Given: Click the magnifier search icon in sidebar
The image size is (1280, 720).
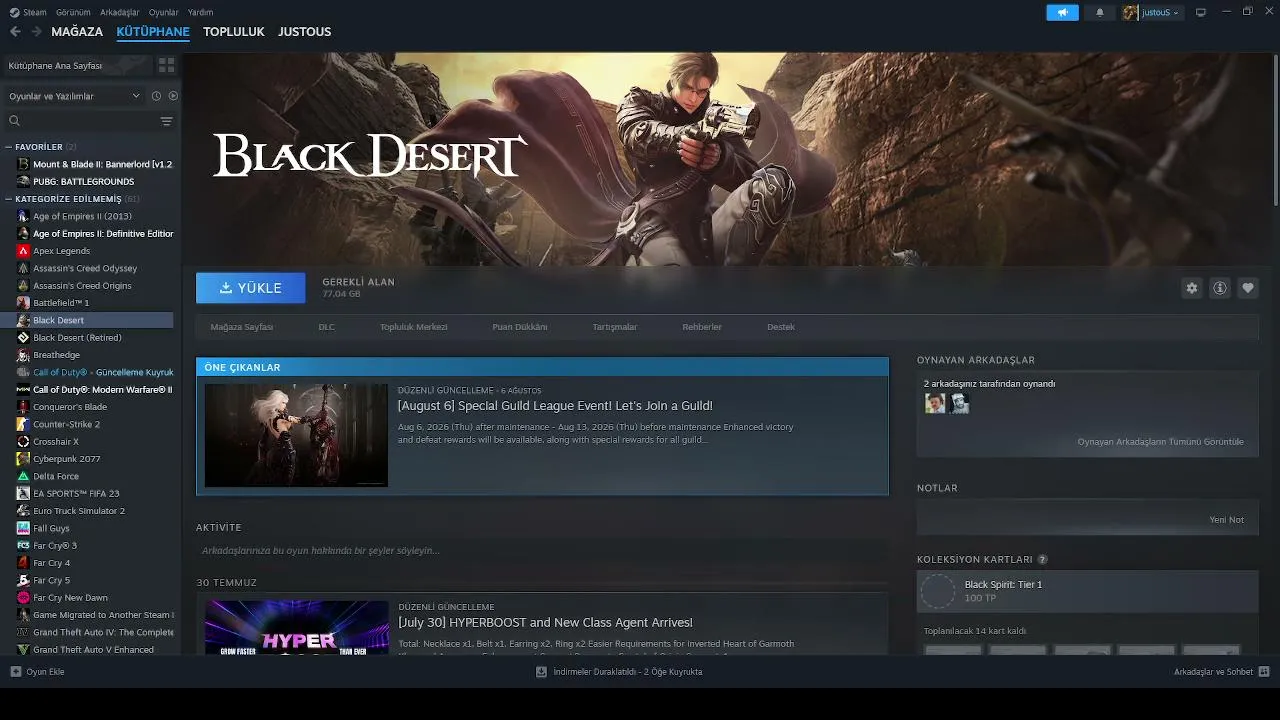Looking at the screenshot, I should [x=14, y=121].
